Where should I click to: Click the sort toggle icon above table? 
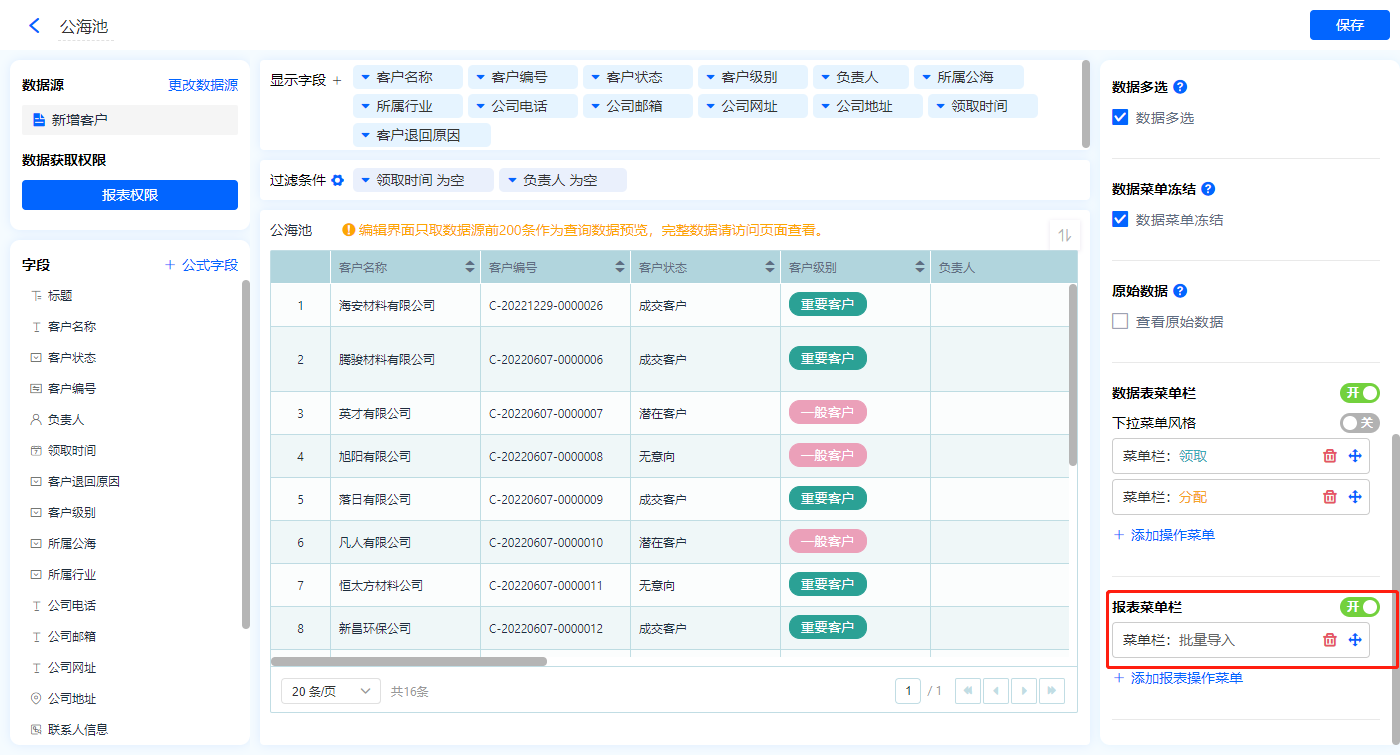[x=1064, y=235]
